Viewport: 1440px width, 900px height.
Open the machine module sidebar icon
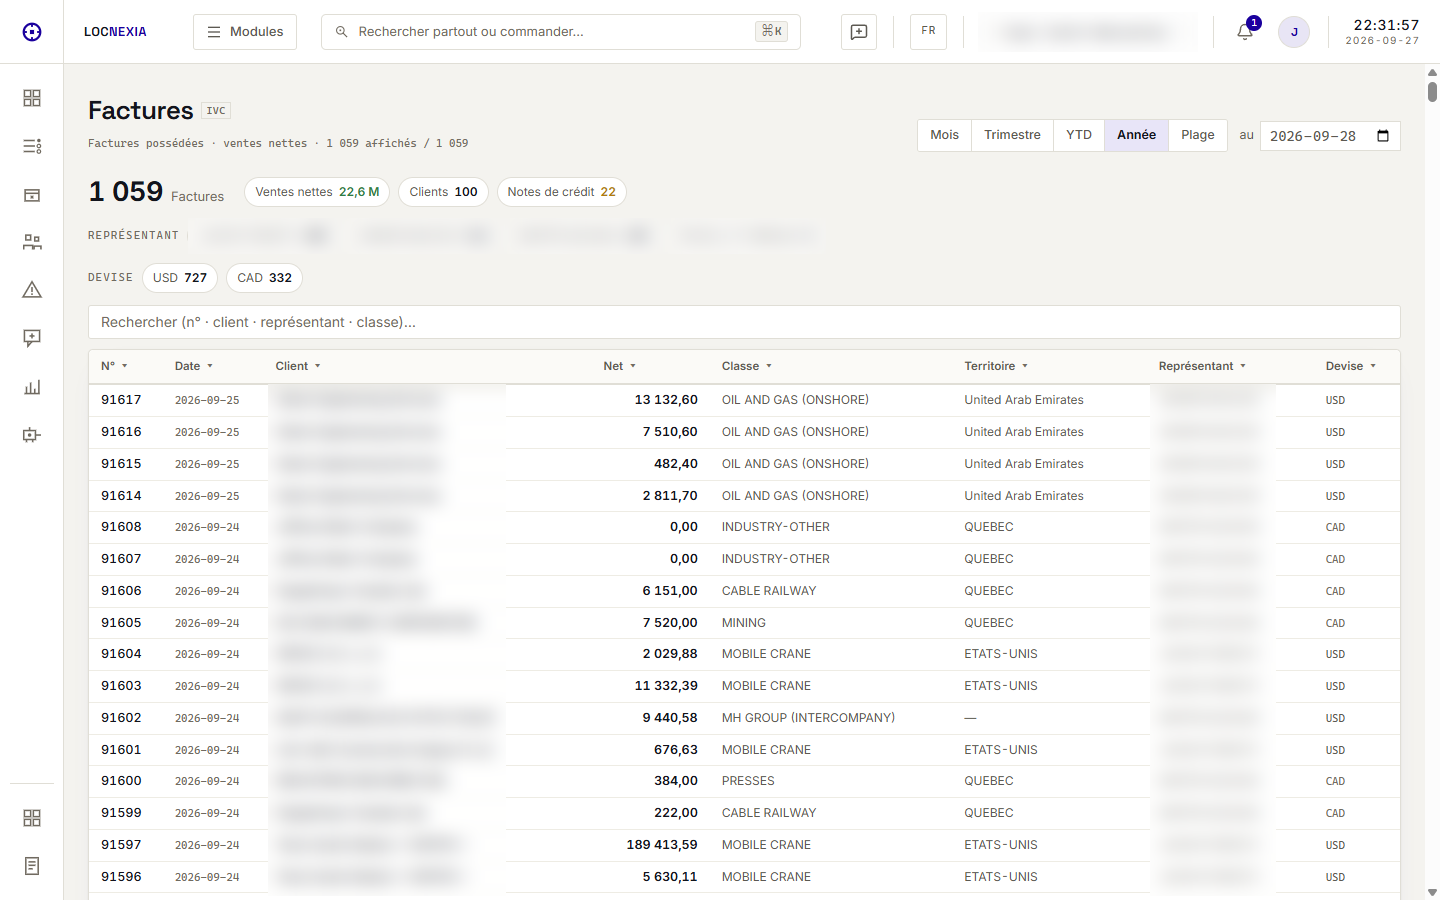32,435
